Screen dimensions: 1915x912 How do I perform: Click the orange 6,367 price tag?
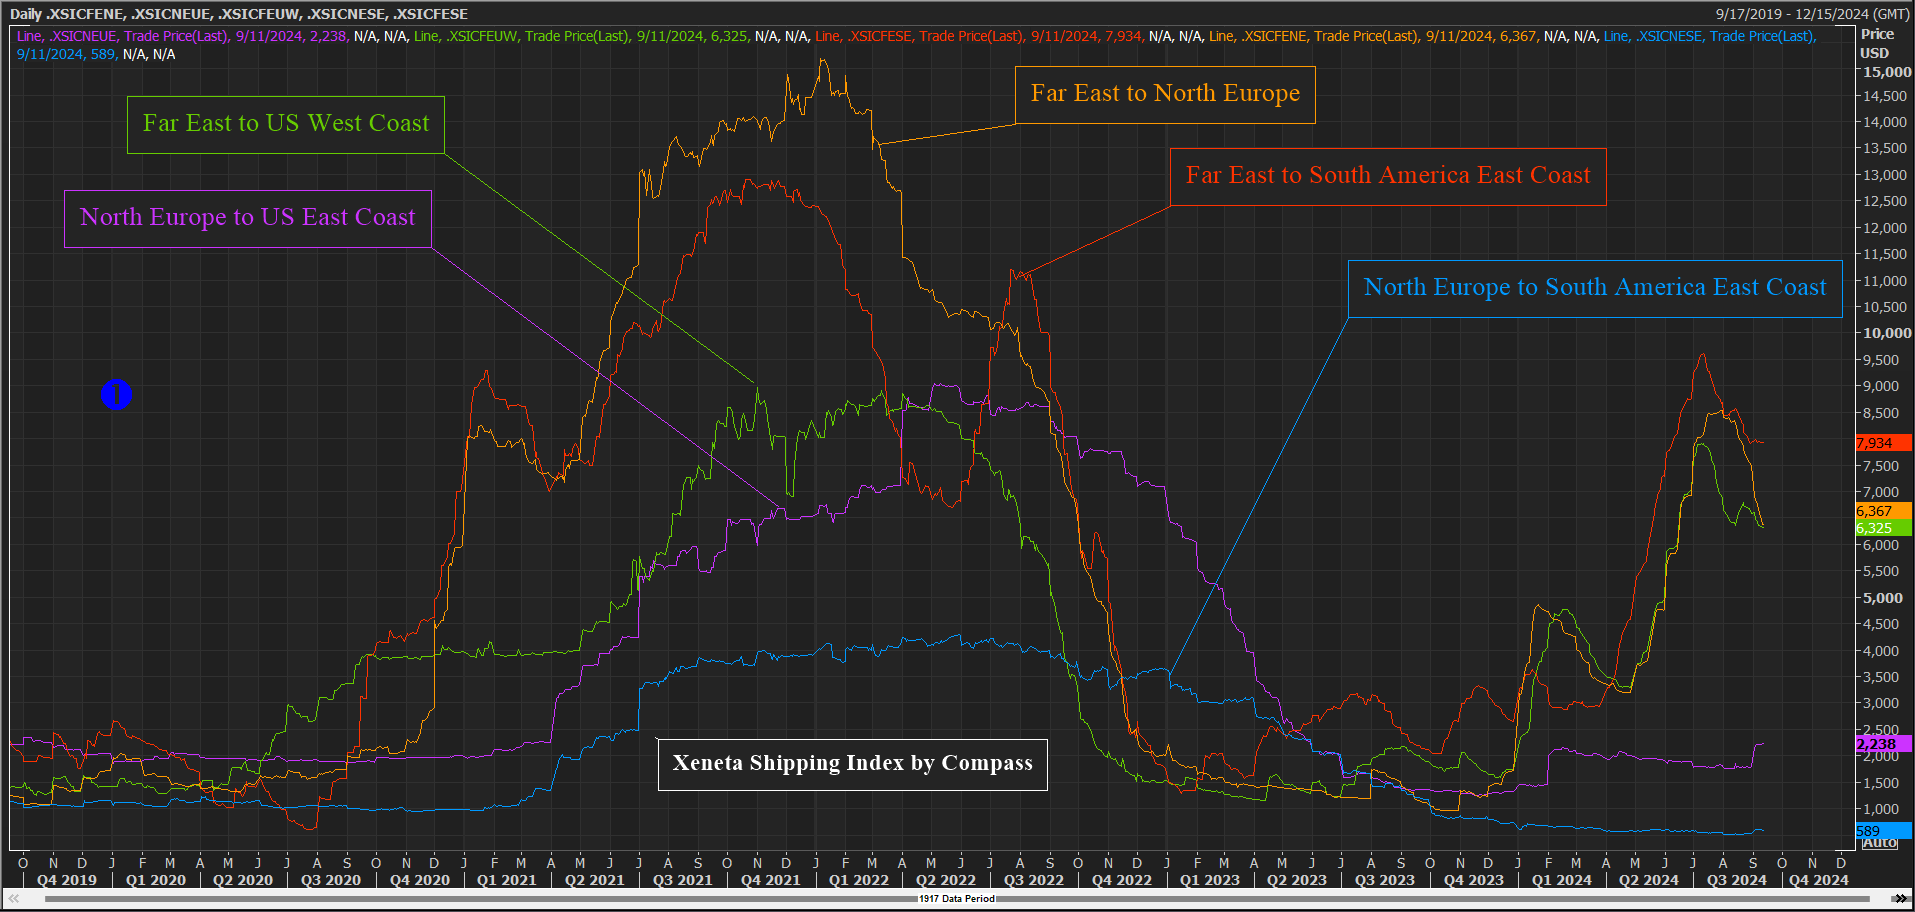point(1882,511)
